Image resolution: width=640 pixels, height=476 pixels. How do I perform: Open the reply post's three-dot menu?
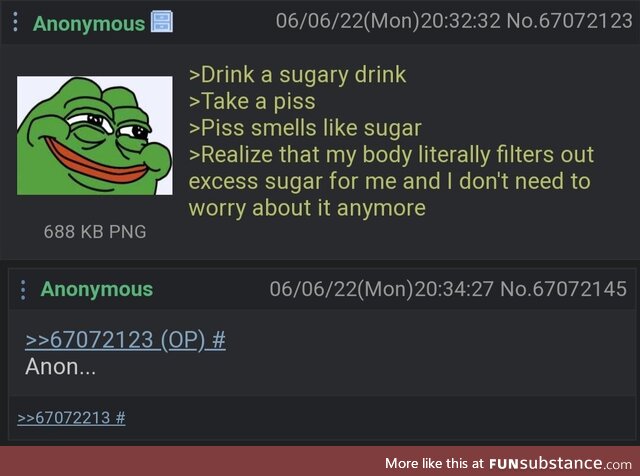click(x=23, y=290)
